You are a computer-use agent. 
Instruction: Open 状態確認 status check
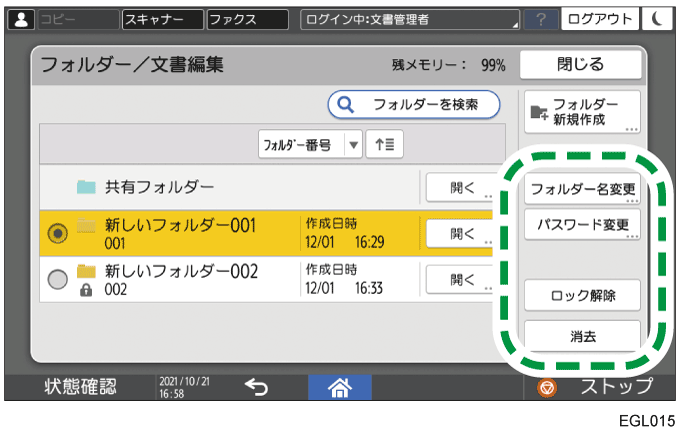pos(81,387)
